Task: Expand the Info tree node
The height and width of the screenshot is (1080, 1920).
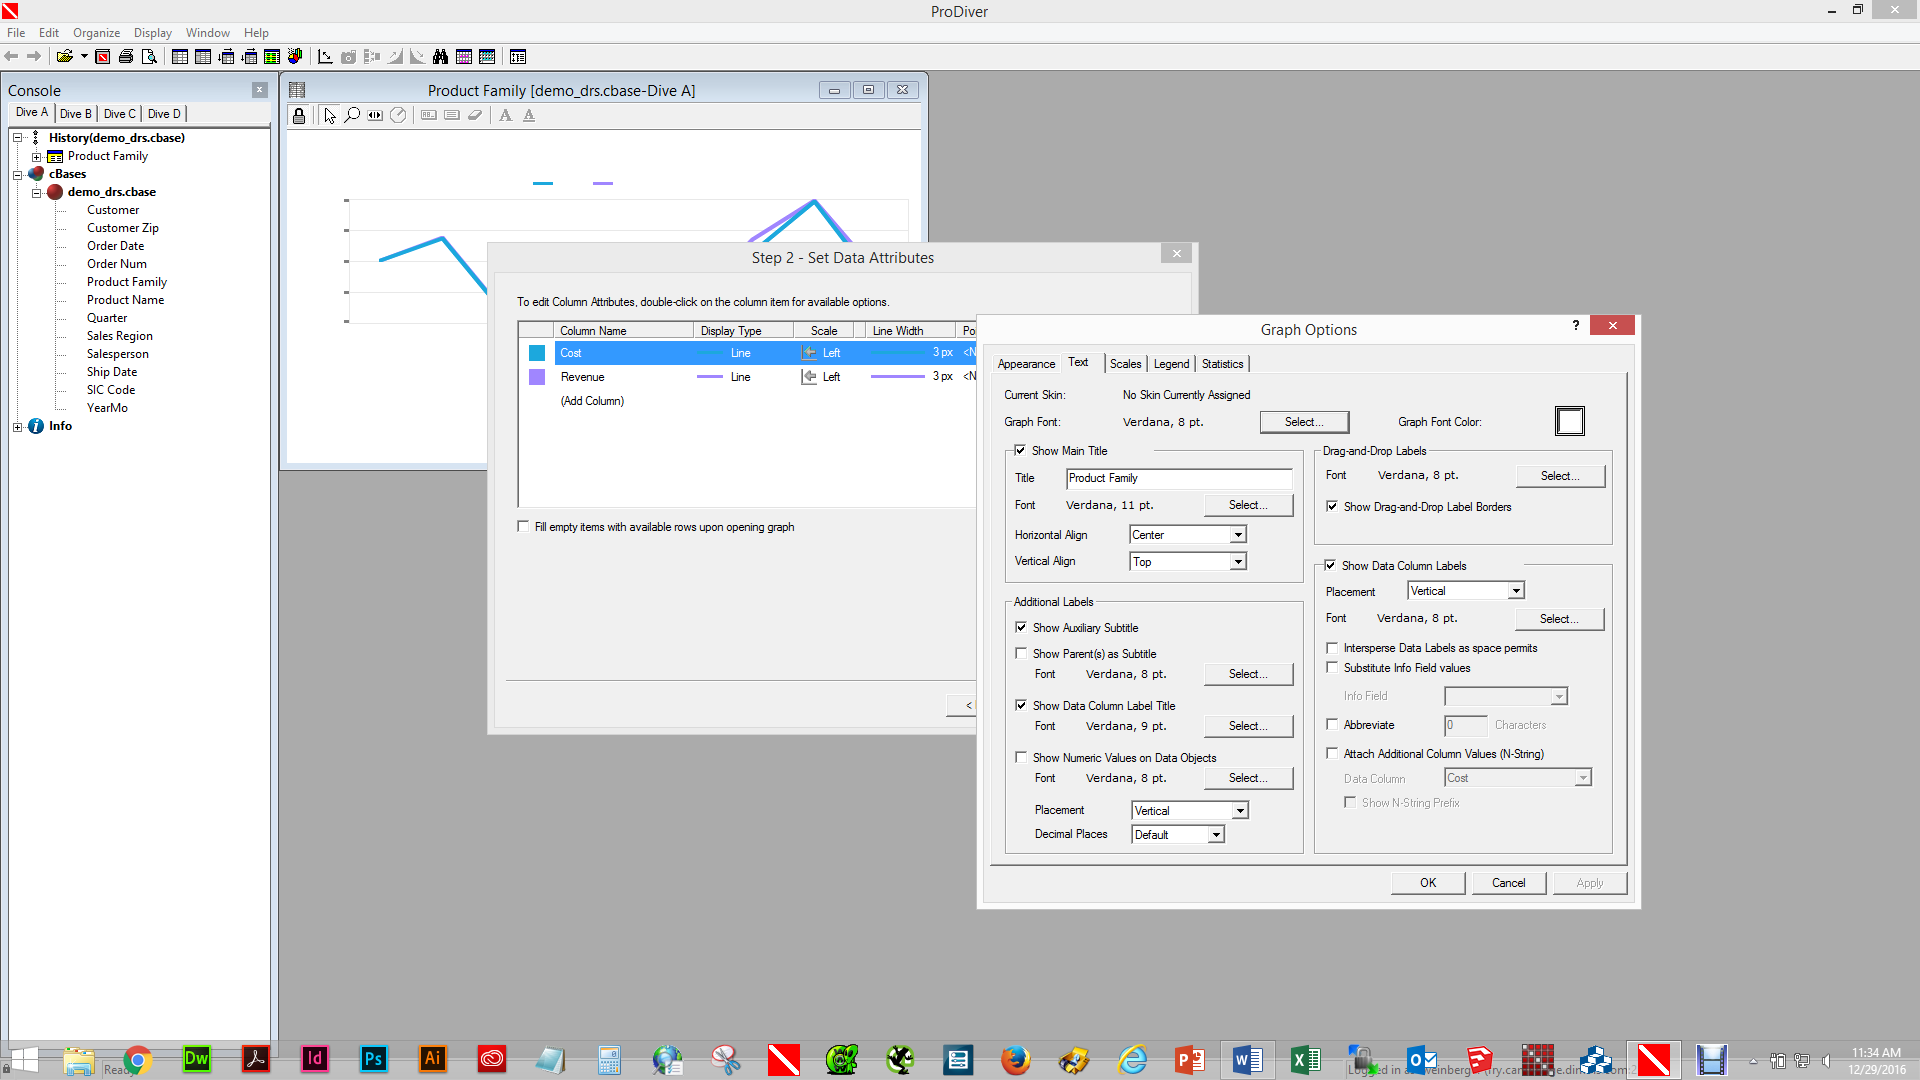Action: (x=18, y=427)
